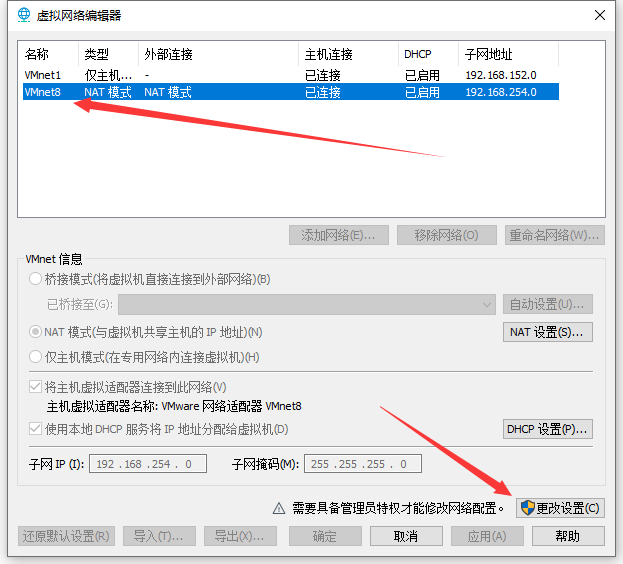This screenshot has width=623, height=564.
Task: Select the VMnet8 row in network list
Action: (291, 92)
